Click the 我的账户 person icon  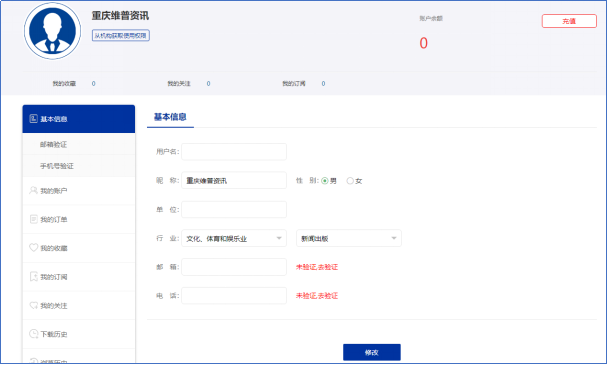click(x=34, y=190)
